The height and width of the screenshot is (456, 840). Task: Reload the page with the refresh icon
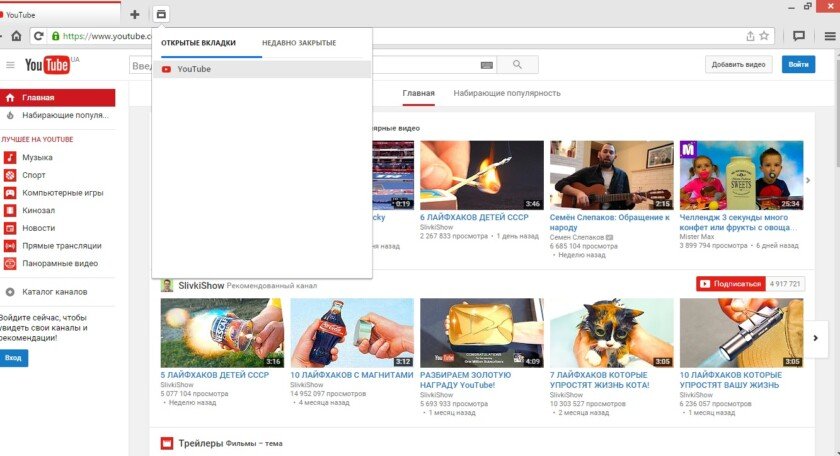(38, 36)
